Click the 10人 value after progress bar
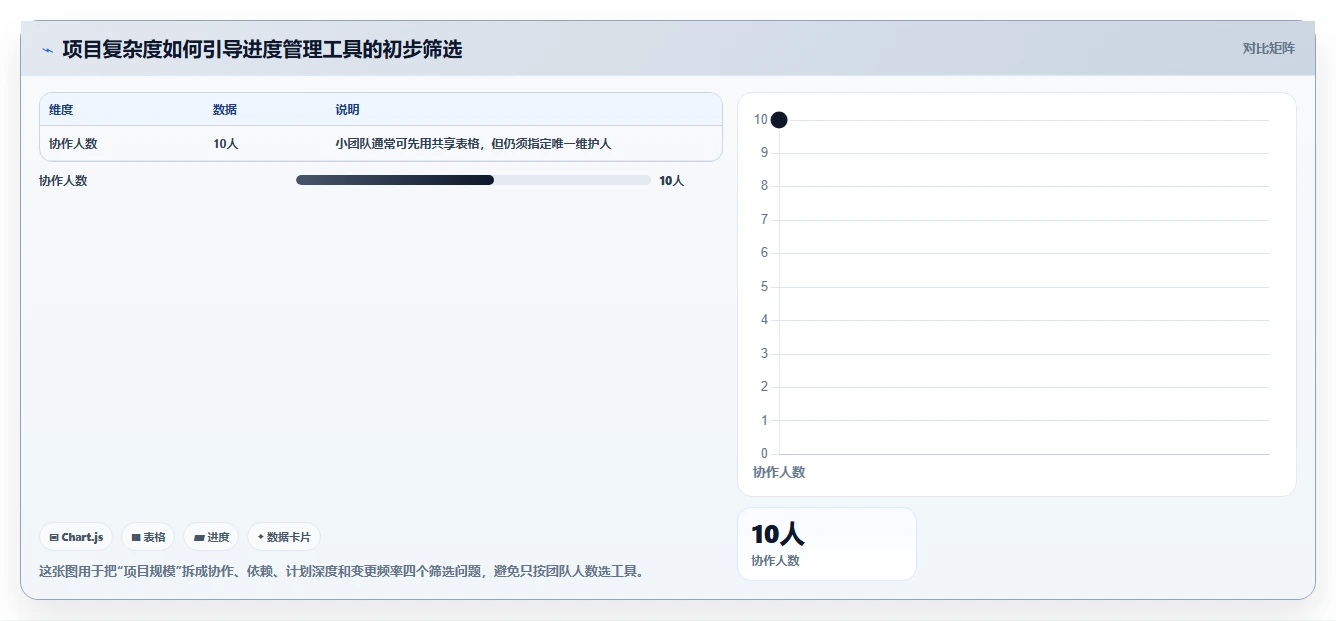 click(x=672, y=181)
